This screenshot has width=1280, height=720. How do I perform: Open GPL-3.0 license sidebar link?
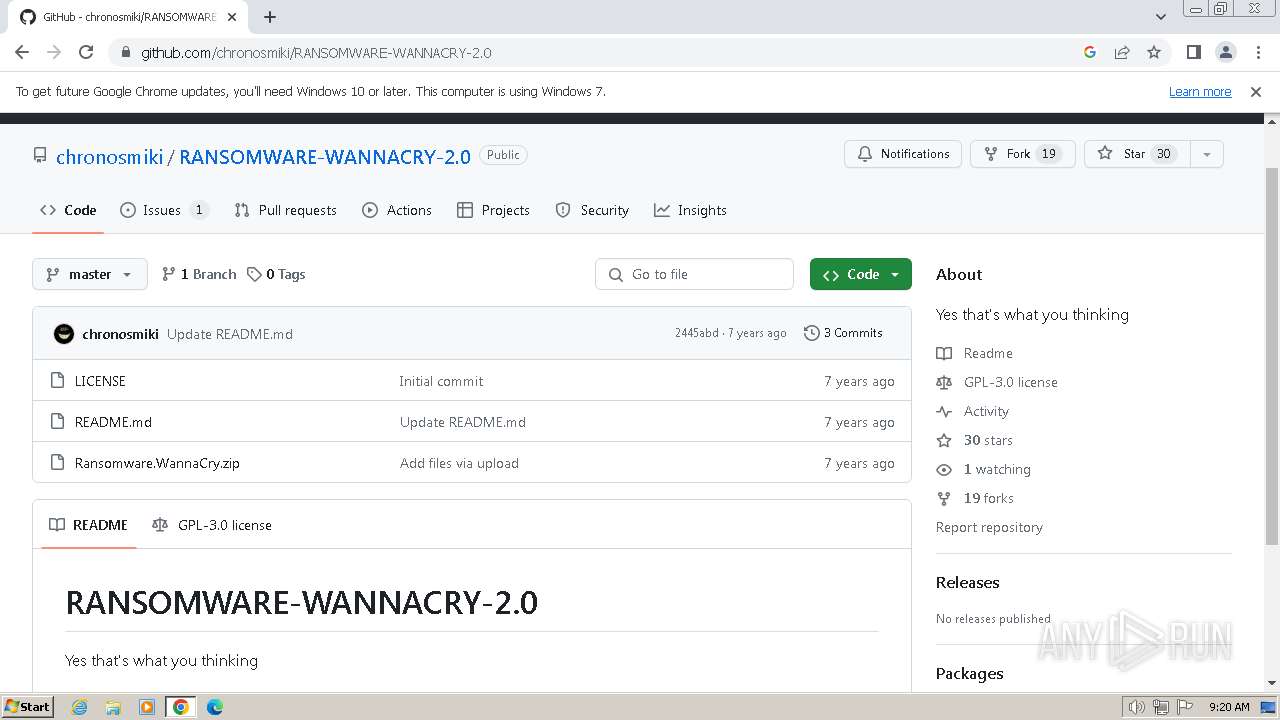pos(997,382)
